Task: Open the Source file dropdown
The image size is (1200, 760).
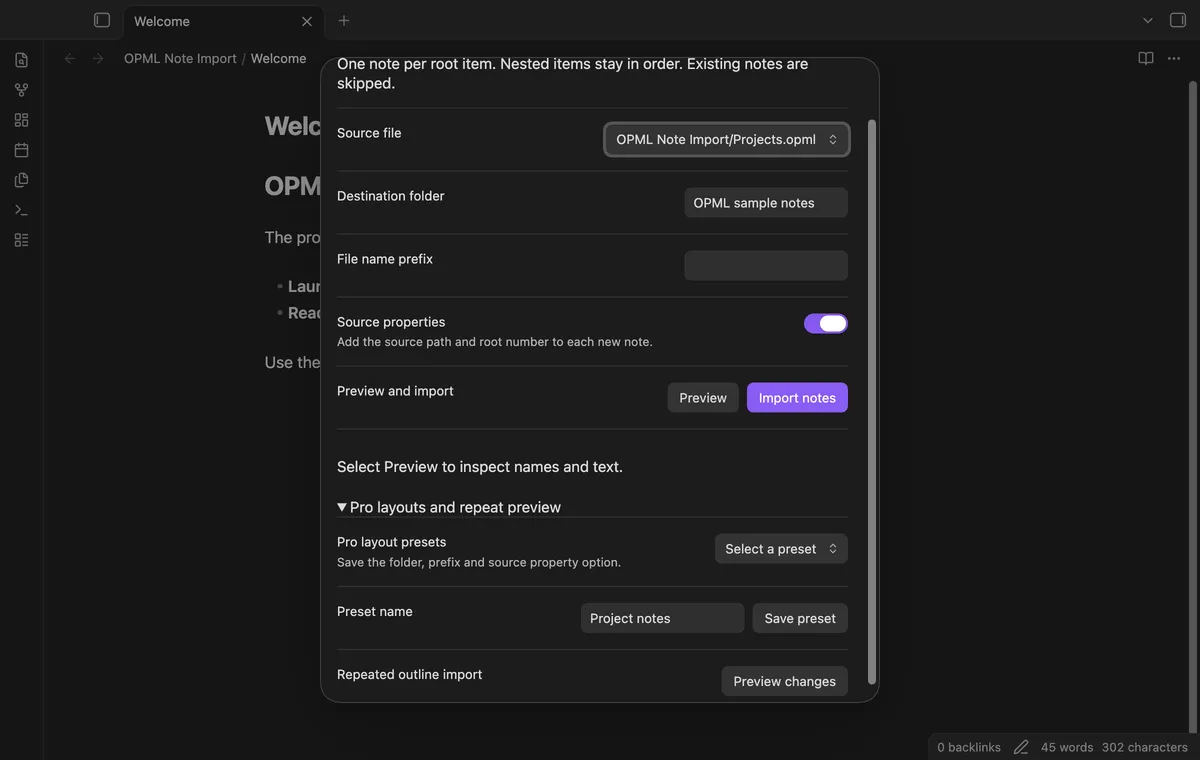Action: pos(727,140)
